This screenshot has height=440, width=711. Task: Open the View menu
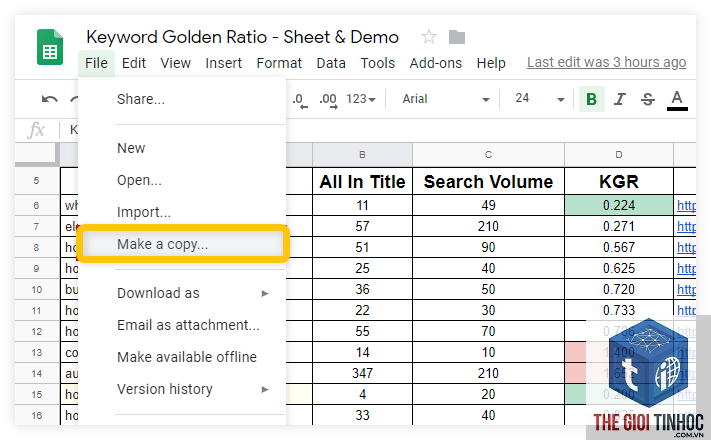click(175, 63)
